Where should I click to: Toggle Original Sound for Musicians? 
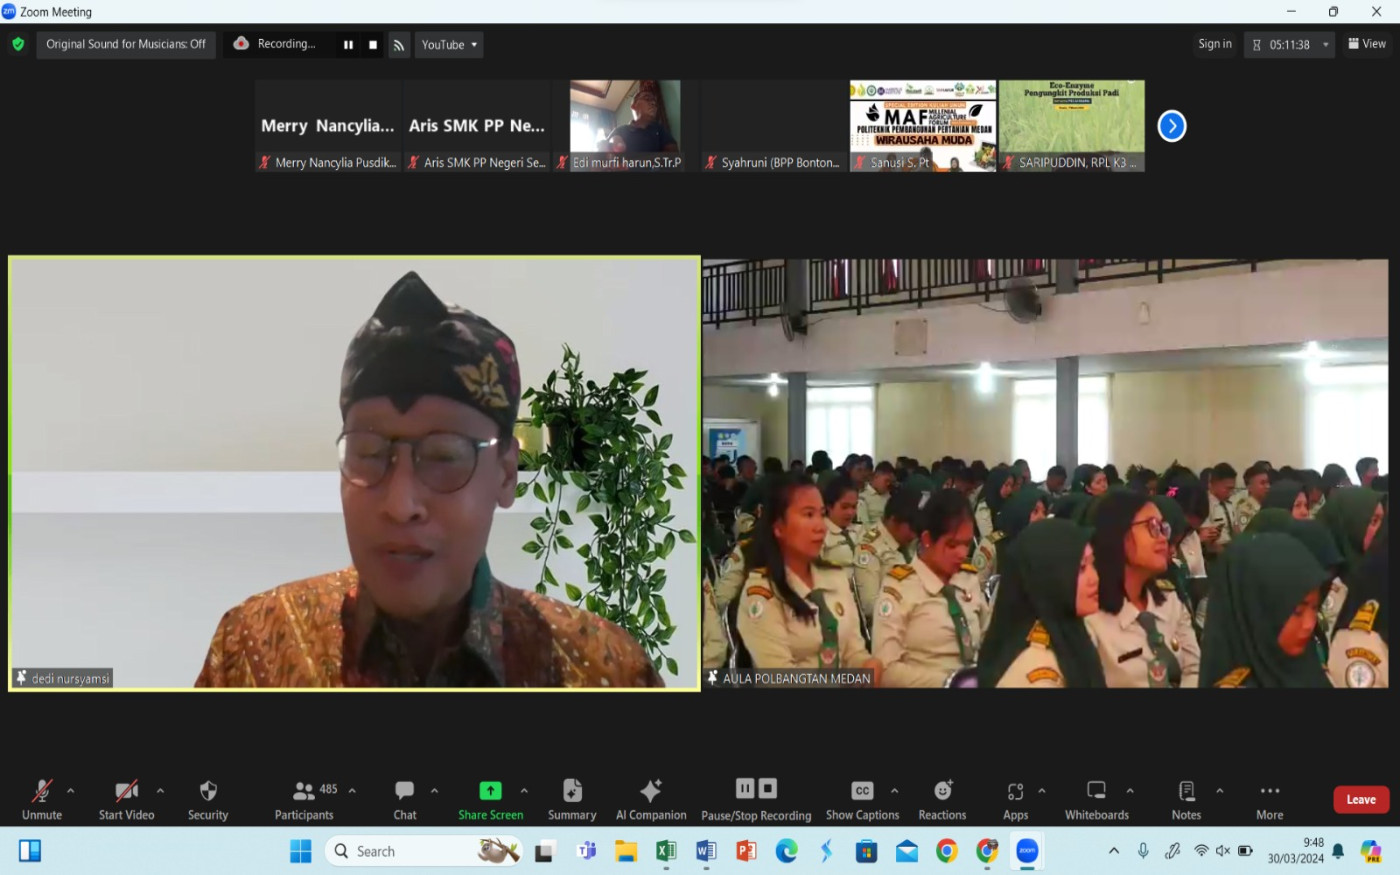[x=126, y=44]
